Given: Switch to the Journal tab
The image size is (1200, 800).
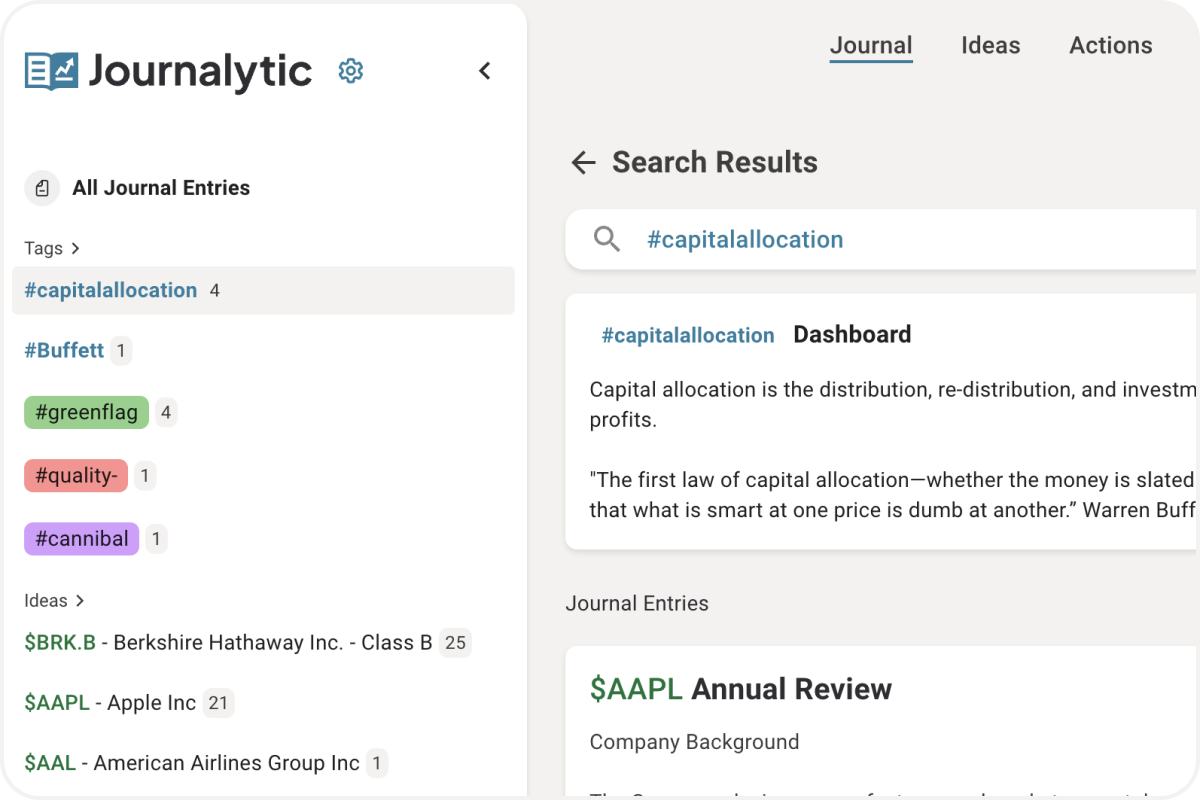Looking at the screenshot, I should tap(871, 45).
